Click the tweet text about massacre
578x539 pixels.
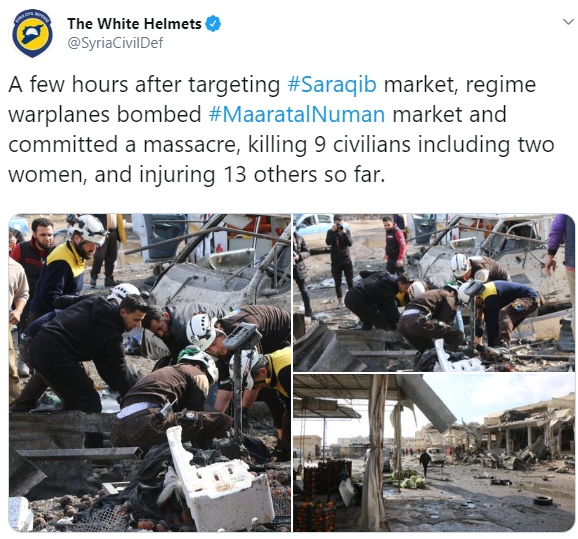[281, 129]
